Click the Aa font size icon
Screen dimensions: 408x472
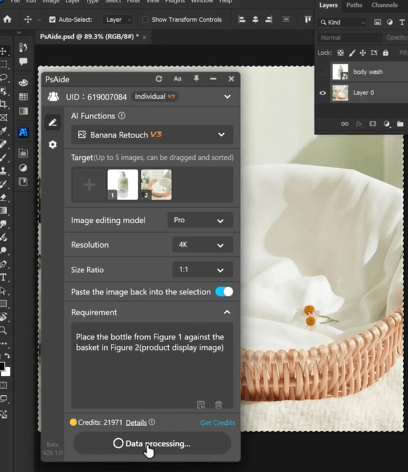pyautogui.click(x=177, y=79)
